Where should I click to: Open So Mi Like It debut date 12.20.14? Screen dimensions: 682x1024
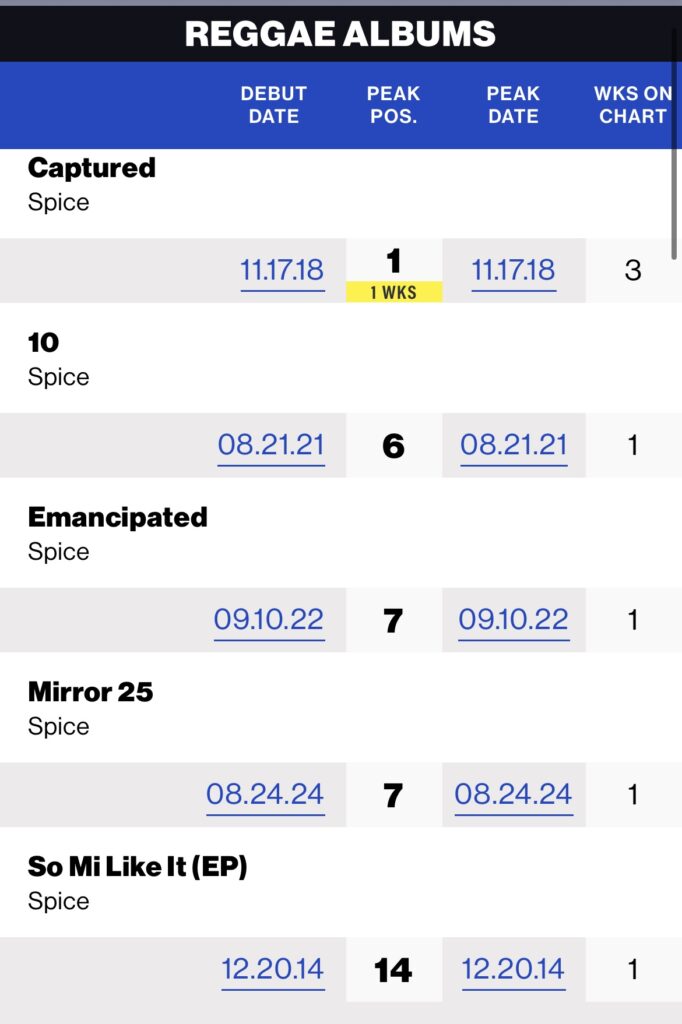(272, 970)
